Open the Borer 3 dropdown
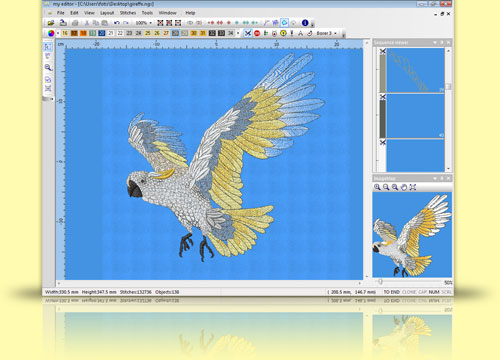Viewport: 500px width, 360px height. [335, 33]
